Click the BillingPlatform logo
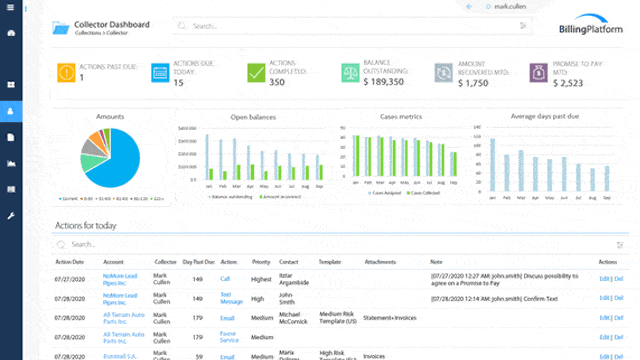The height and width of the screenshot is (360, 640). pos(591,24)
